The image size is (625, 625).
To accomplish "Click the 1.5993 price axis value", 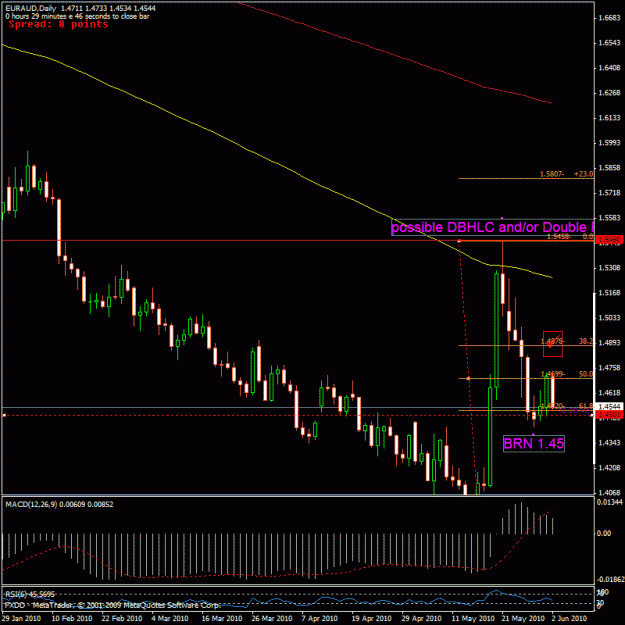I will pyautogui.click(x=610, y=143).
